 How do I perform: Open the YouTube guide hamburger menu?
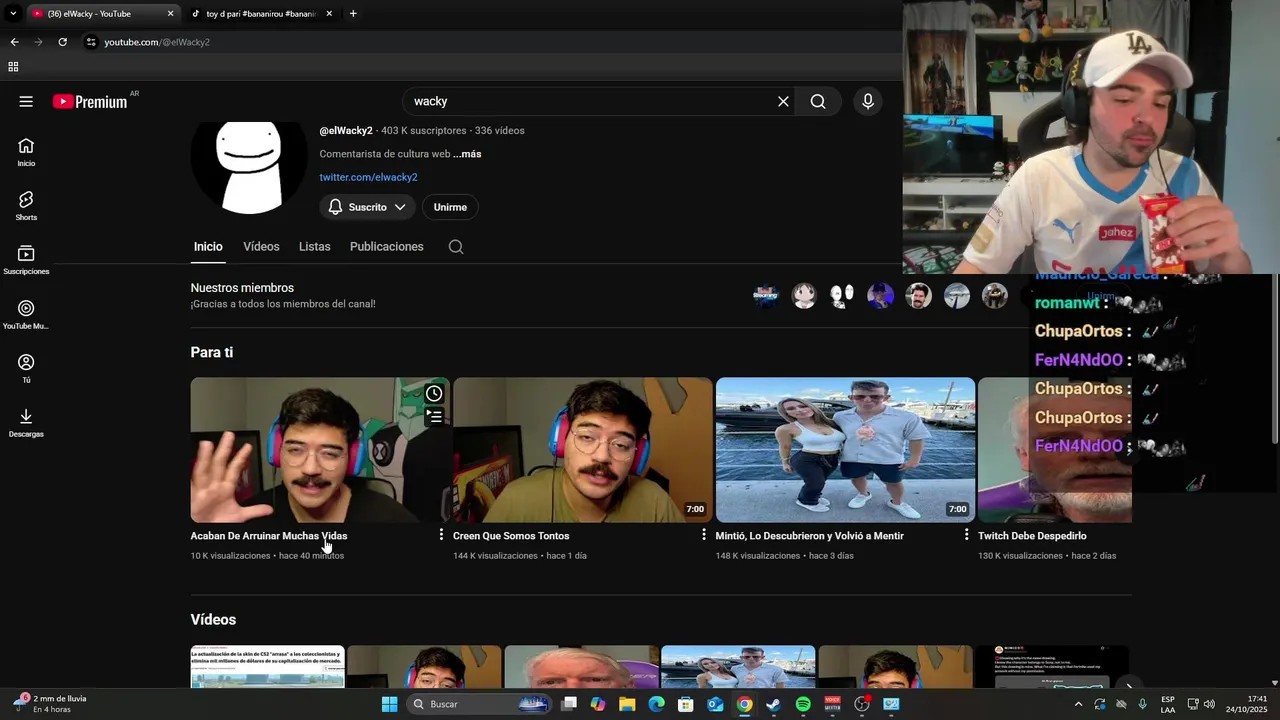point(26,101)
